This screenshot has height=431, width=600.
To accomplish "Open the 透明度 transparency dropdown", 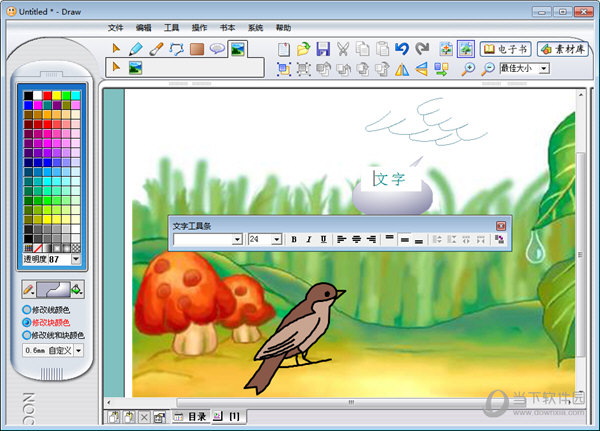I will (x=76, y=259).
